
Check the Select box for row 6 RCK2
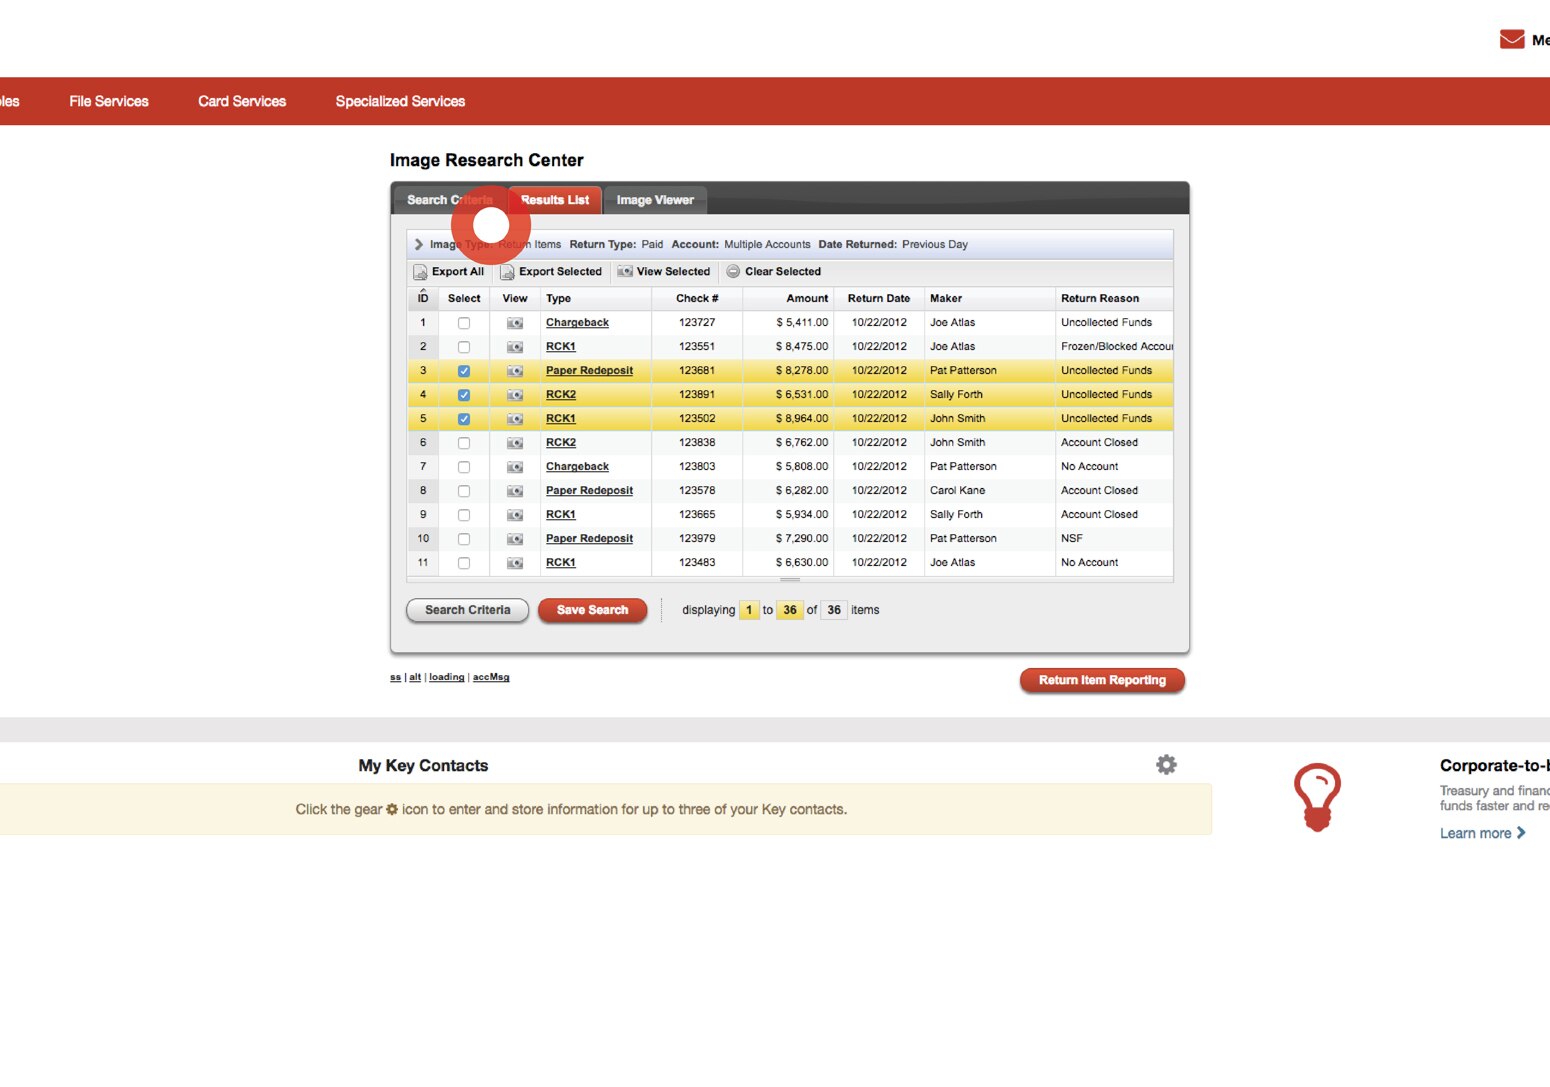tap(463, 442)
